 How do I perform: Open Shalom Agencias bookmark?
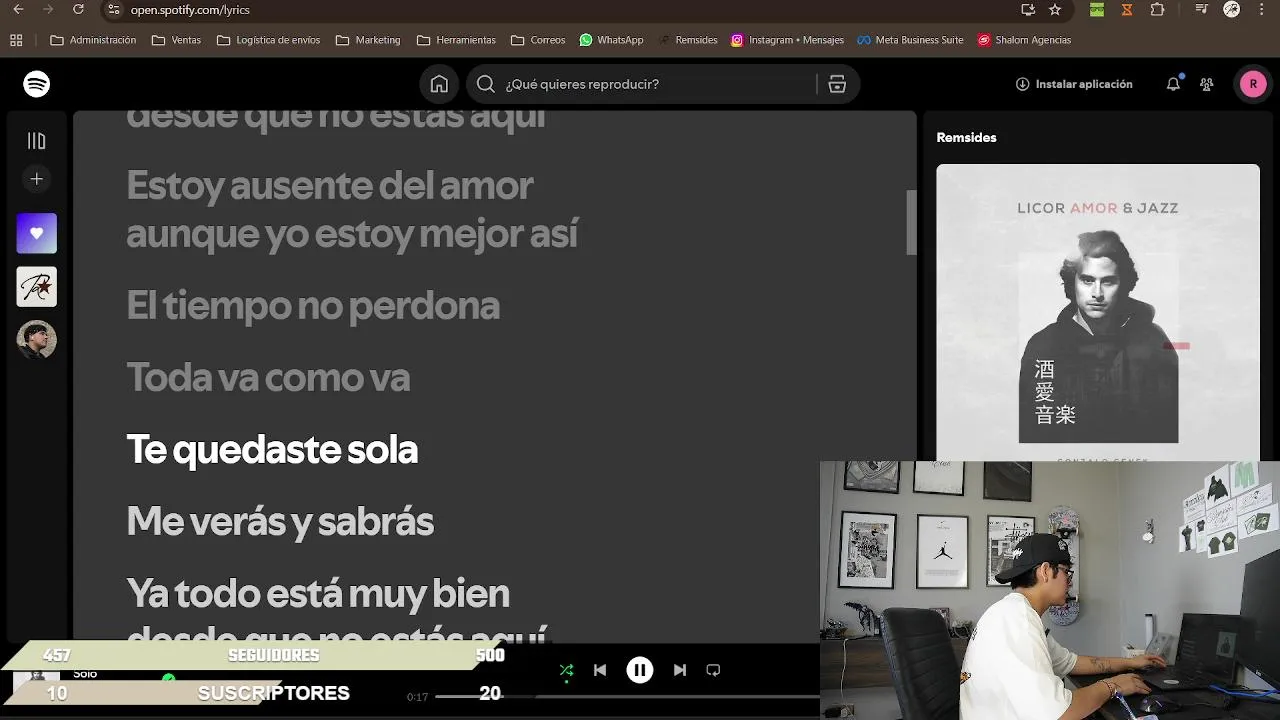point(1024,41)
